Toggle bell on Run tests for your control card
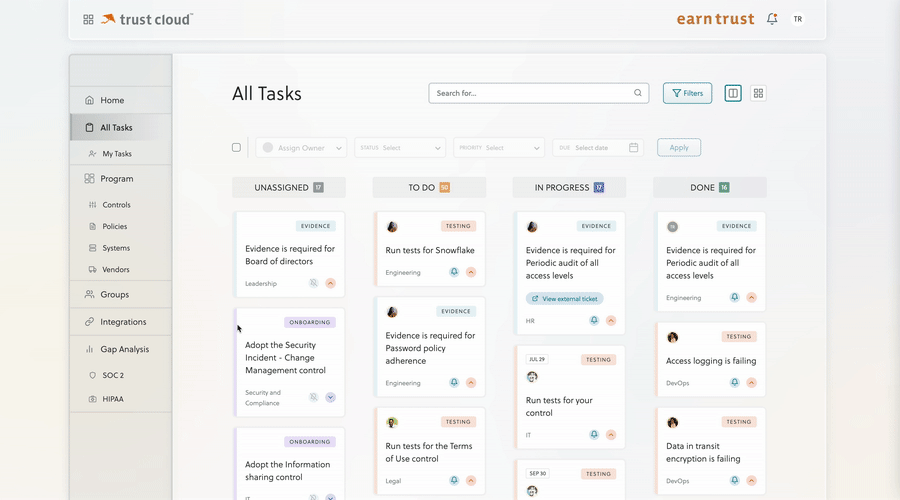900x500 pixels. tap(594, 435)
